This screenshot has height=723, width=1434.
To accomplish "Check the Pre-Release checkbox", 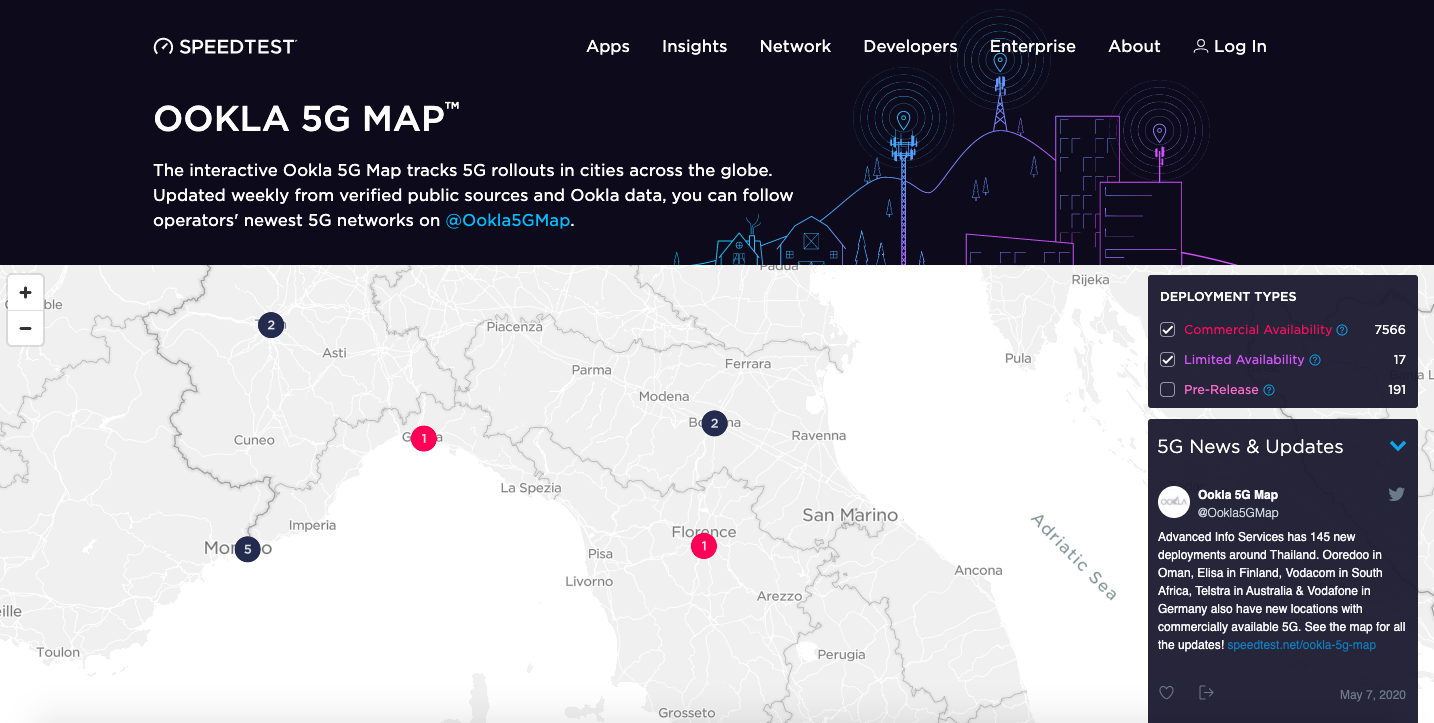I will tap(1167, 390).
